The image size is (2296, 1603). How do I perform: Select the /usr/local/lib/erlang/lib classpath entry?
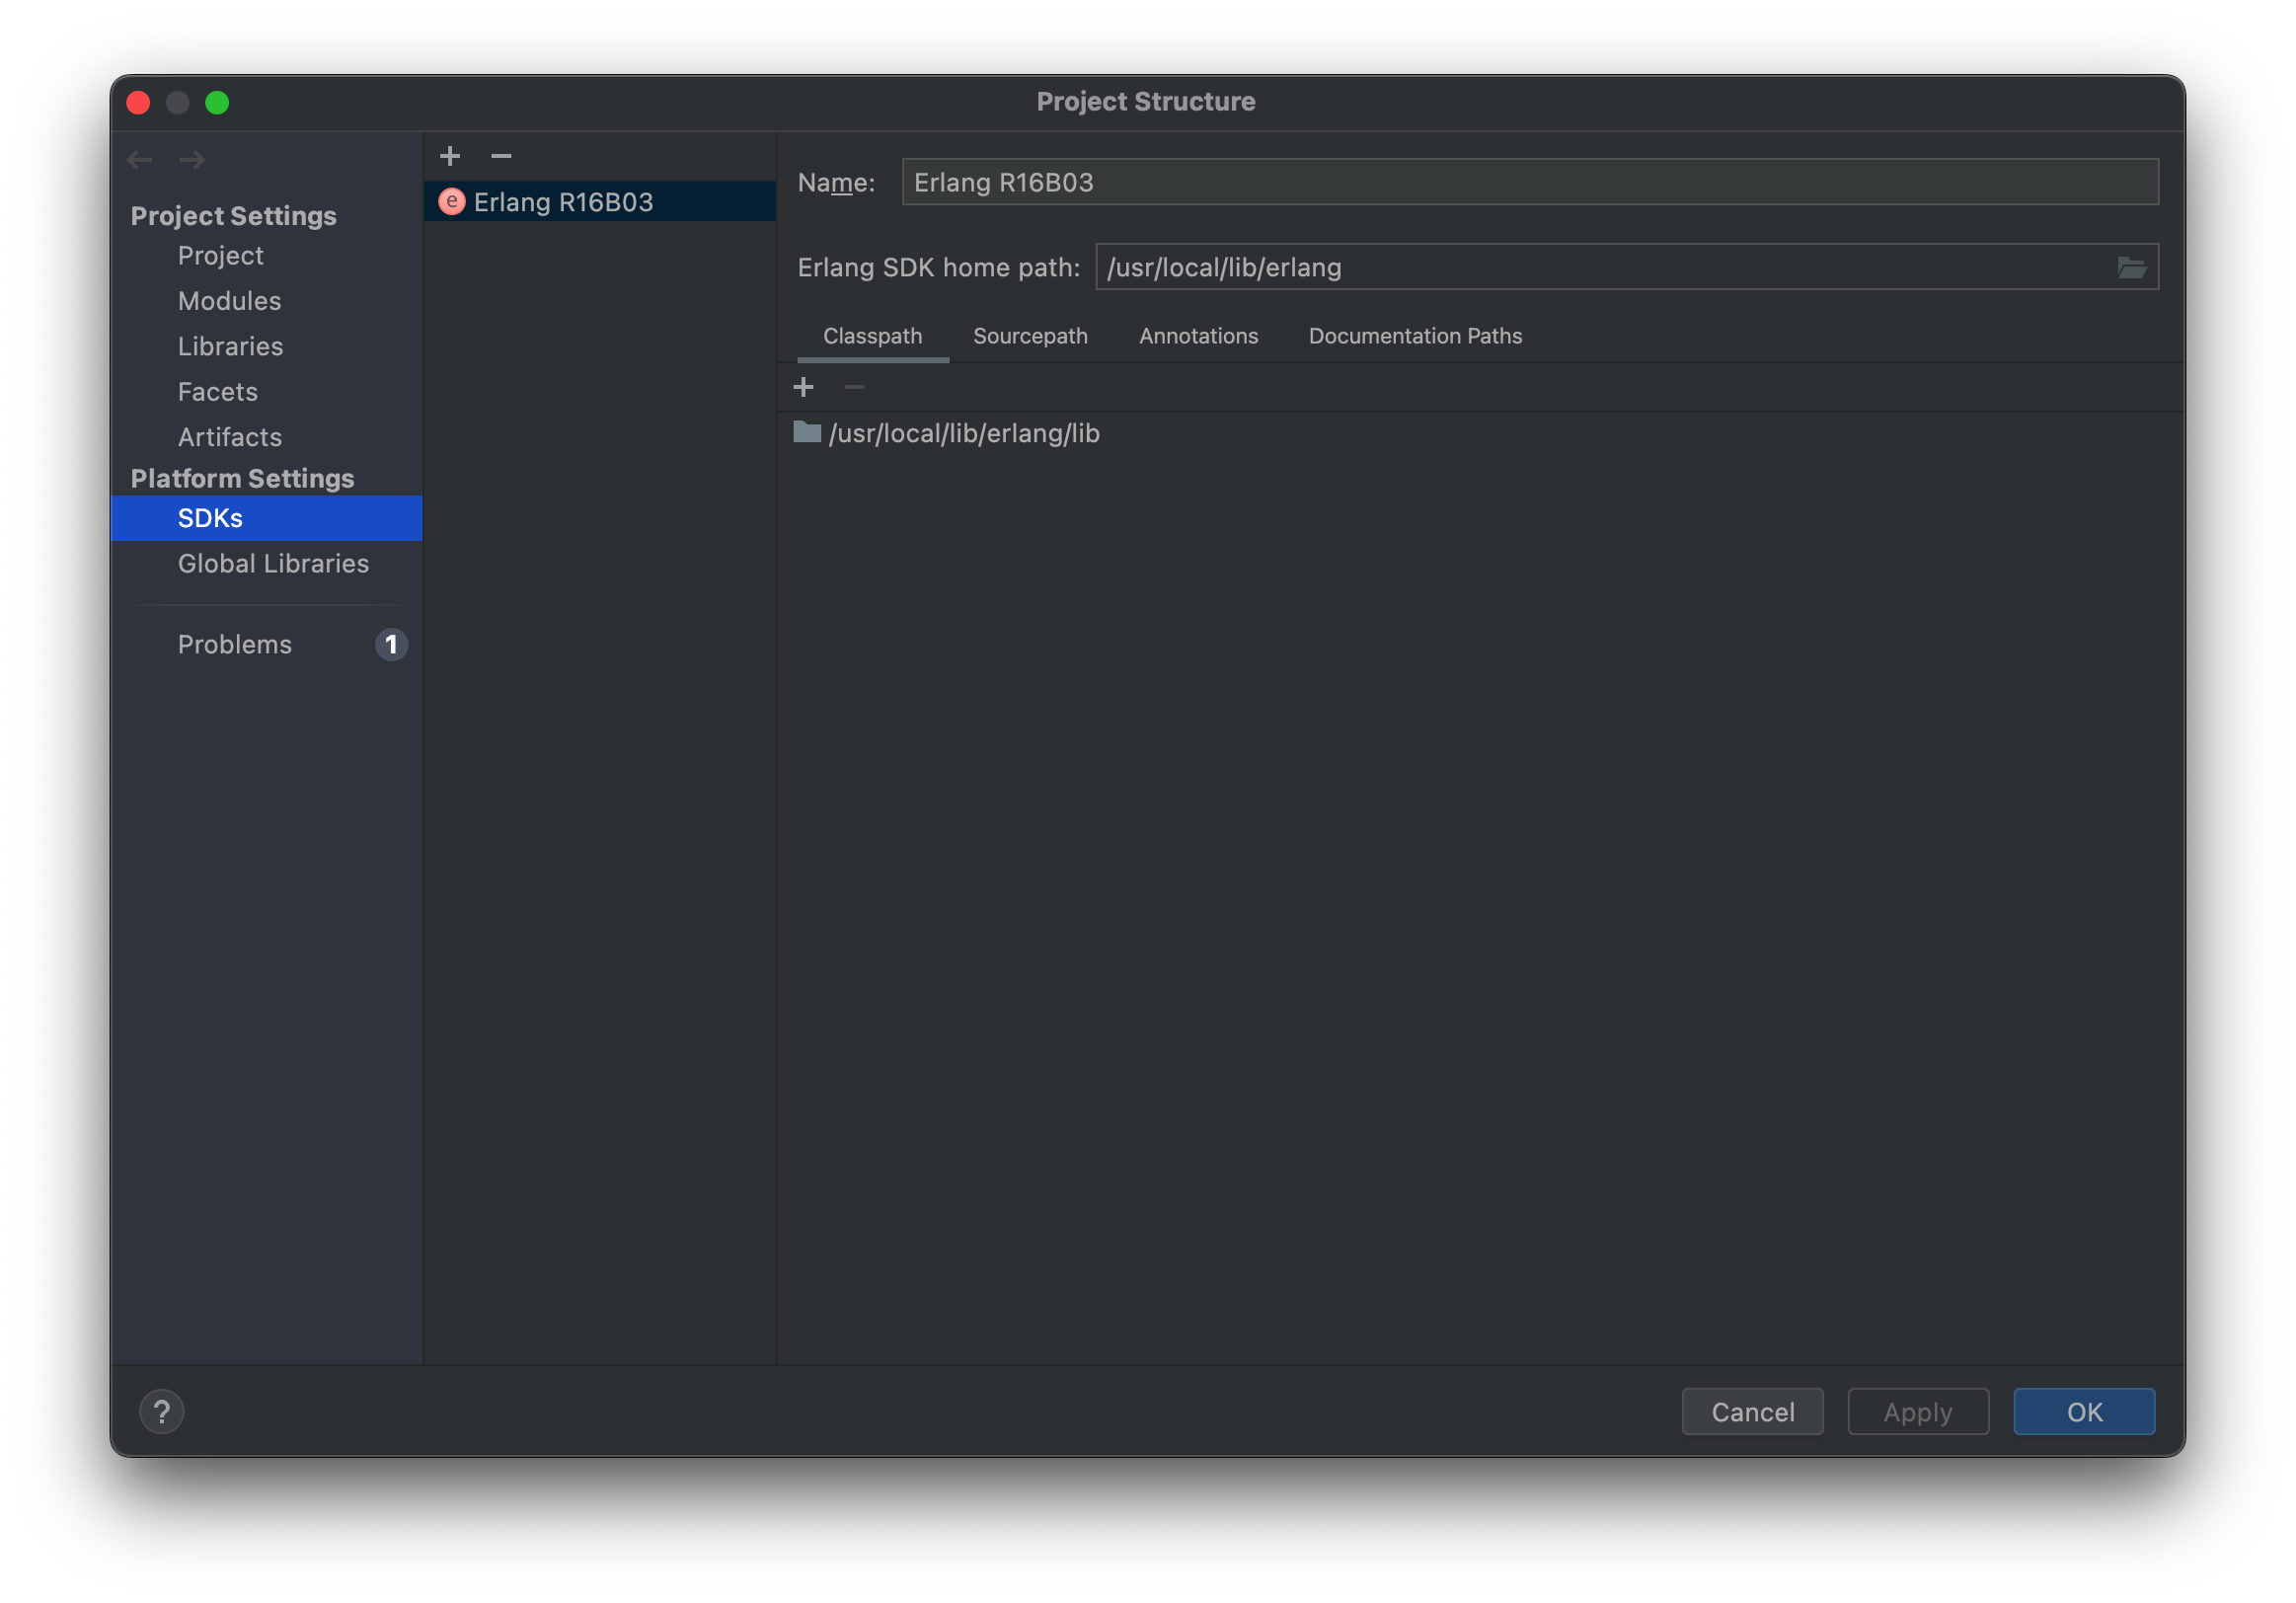click(x=964, y=433)
